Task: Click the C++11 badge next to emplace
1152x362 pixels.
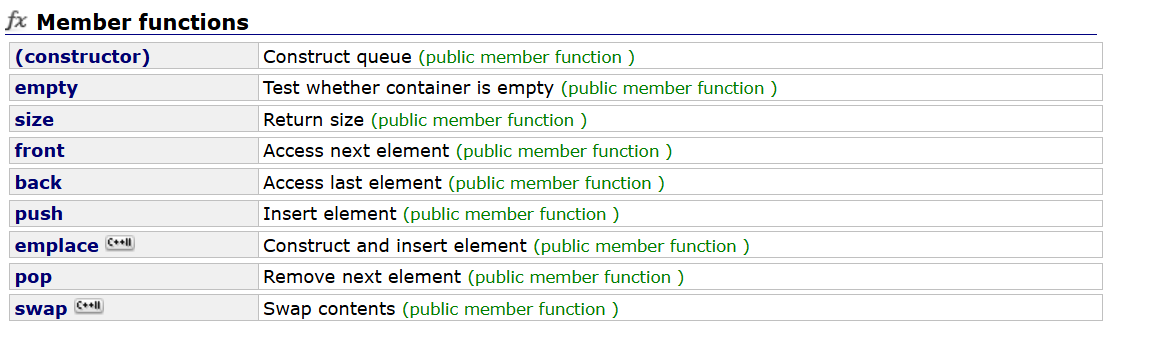Action: pos(120,244)
